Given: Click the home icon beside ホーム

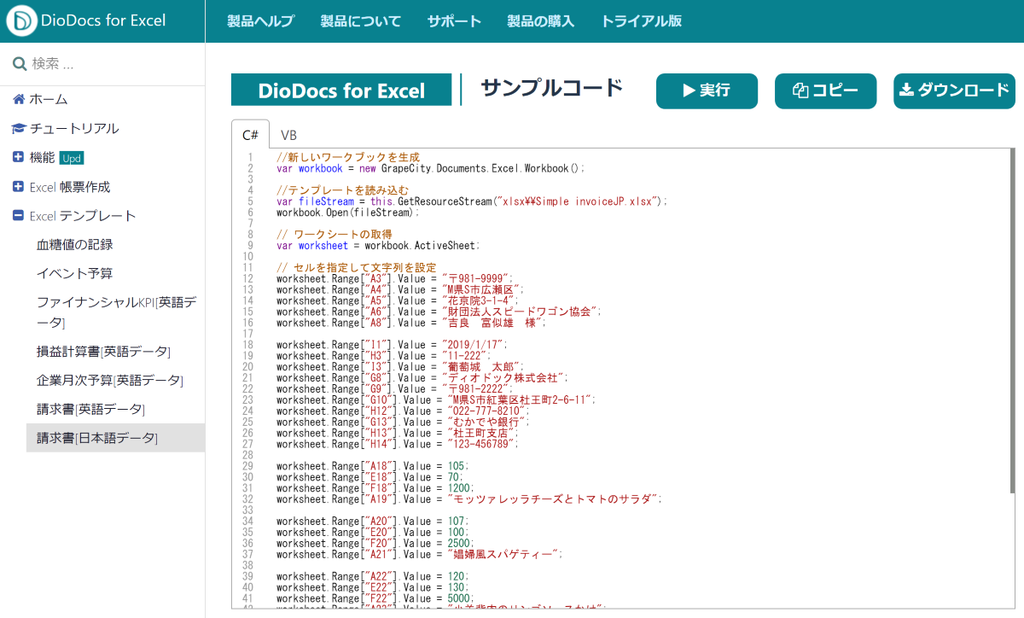Looking at the screenshot, I should click(x=19, y=99).
